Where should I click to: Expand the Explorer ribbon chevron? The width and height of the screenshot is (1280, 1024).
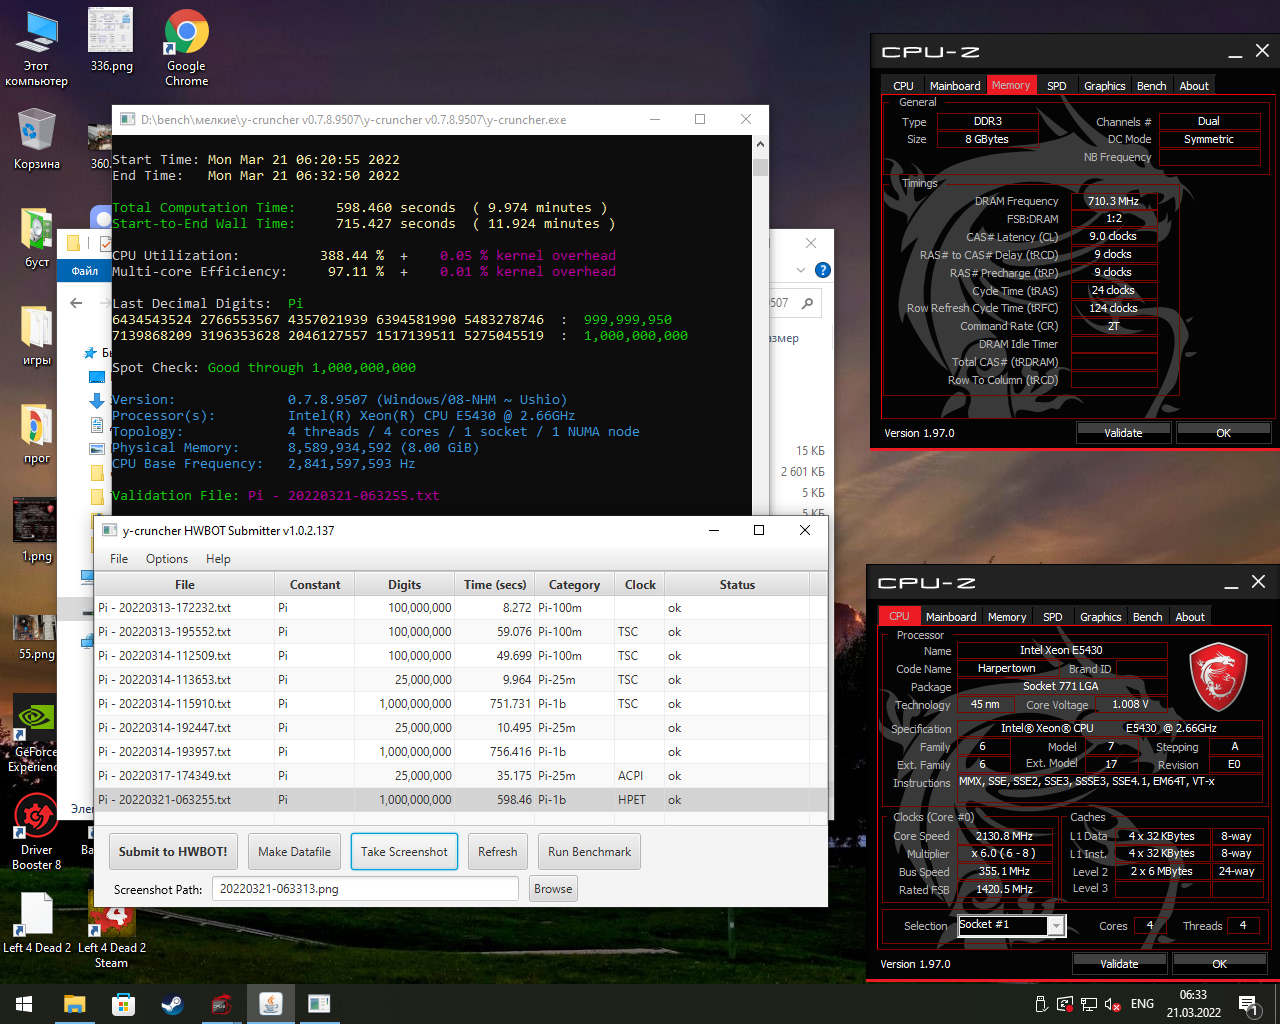coord(800,270)
